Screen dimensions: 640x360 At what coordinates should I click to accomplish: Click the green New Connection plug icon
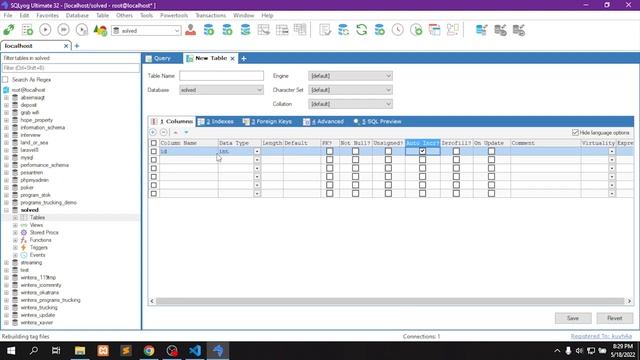pyautogui.click(x=9, y=30)
